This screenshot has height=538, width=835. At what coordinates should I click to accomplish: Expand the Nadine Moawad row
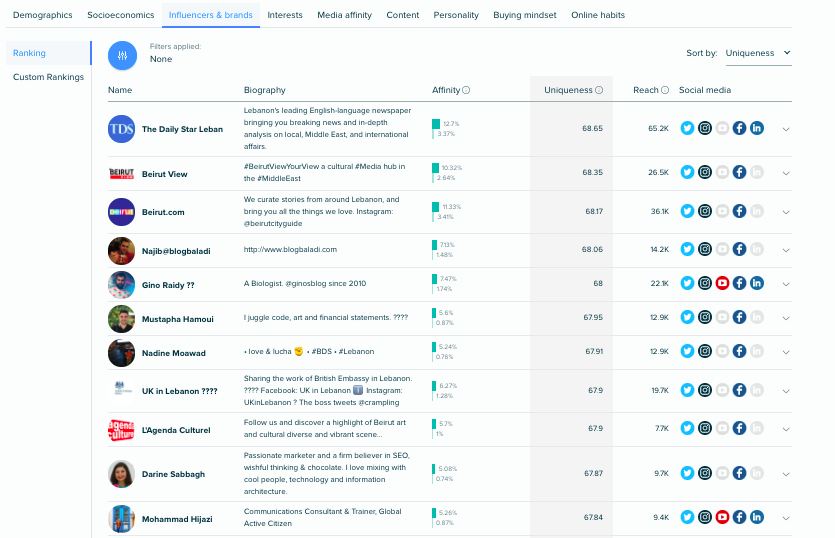click(786, 352)
